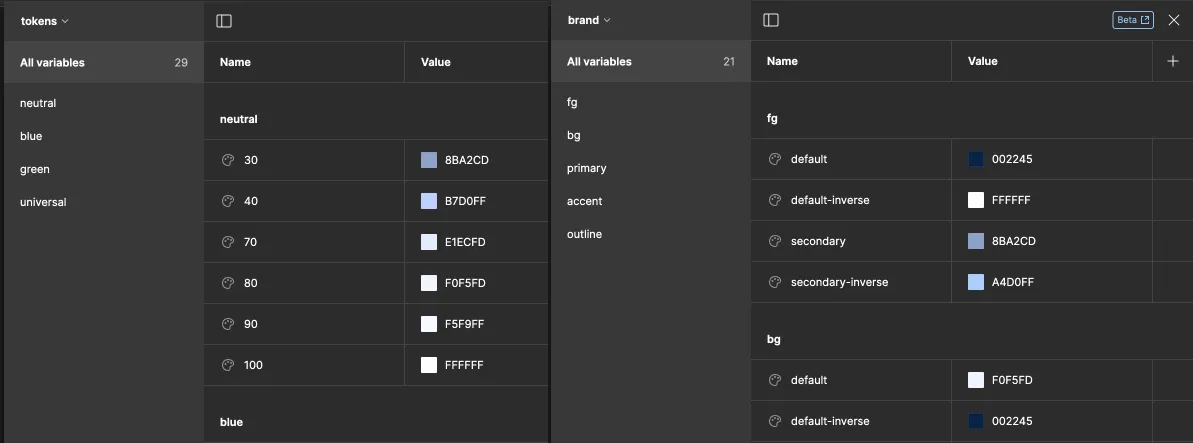Click the B7D0FF color swatch for neutral 40
The image size is (1193, 443).
click(x=429, y=201)
